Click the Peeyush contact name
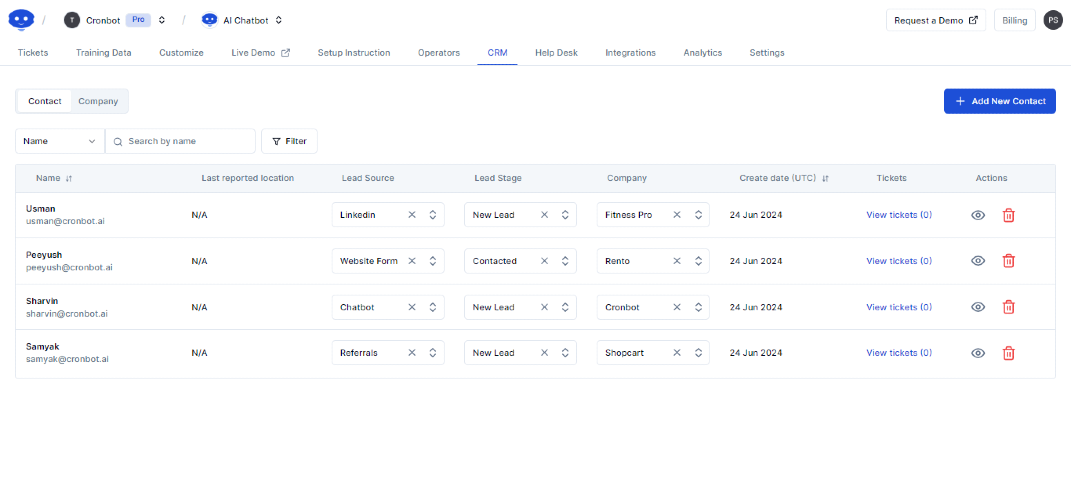This screenshot has width=1071, height=500. 44,255
